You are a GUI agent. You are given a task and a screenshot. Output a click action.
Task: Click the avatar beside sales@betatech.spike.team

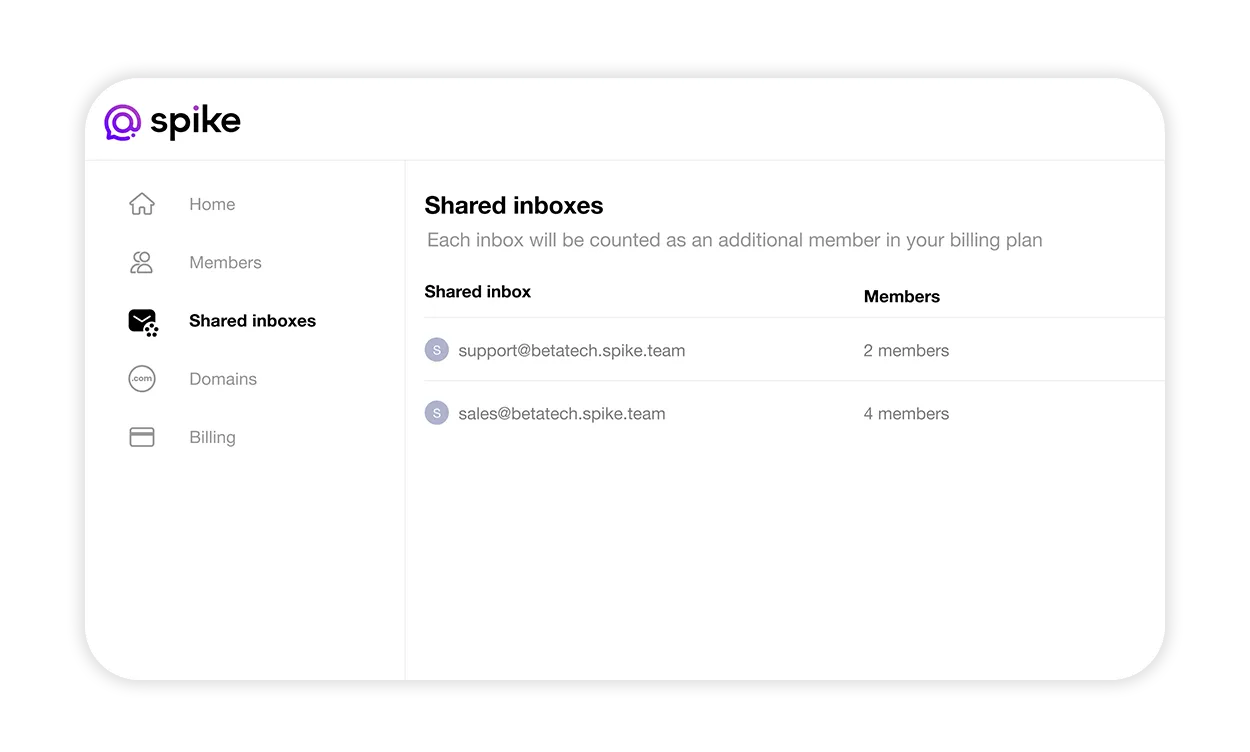[x=436, y=413]
